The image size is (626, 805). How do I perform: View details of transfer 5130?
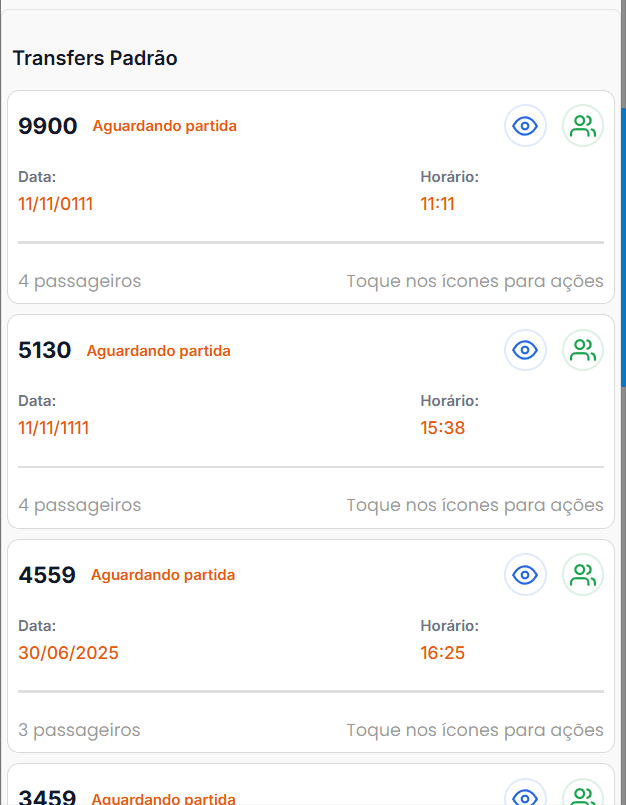525,350
